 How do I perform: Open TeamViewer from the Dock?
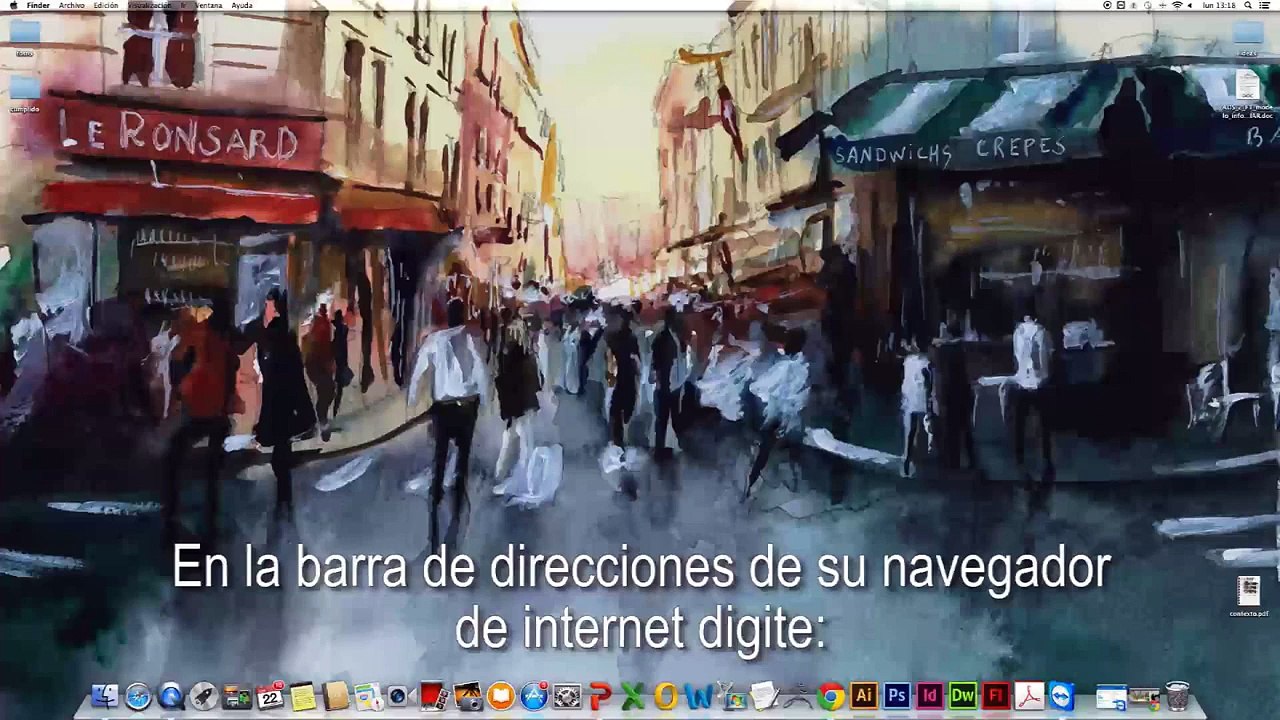(x=1062, y=696)
